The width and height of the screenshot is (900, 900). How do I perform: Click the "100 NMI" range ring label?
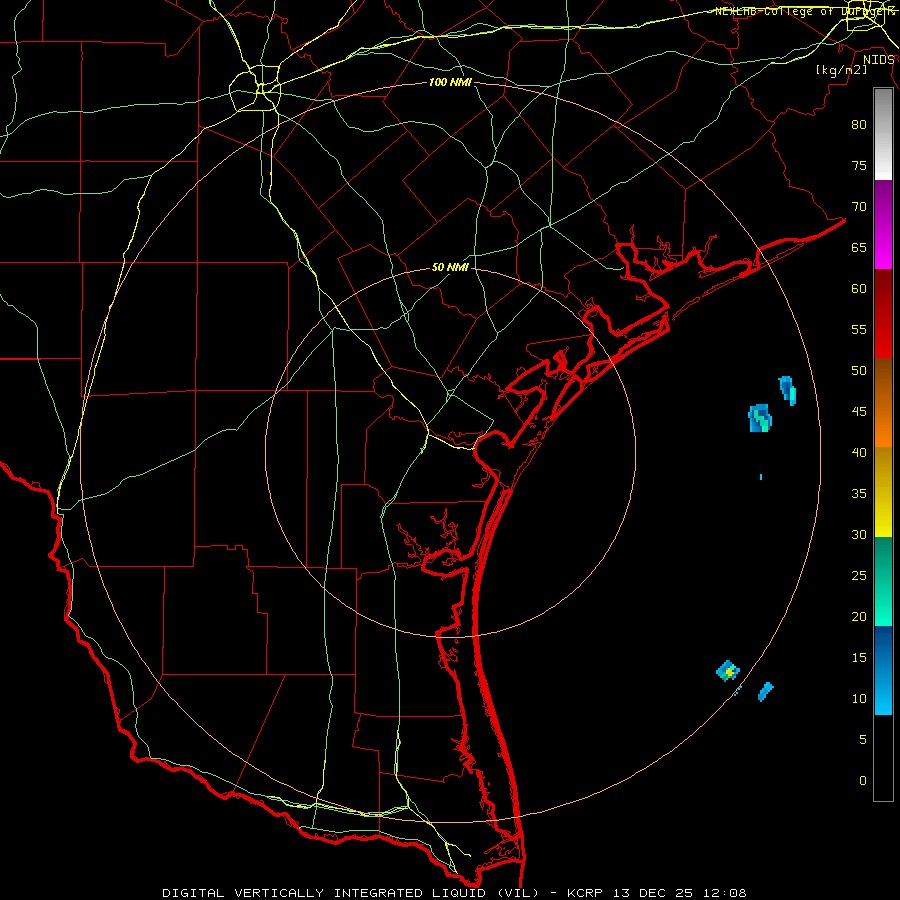[x=450, y=82]
